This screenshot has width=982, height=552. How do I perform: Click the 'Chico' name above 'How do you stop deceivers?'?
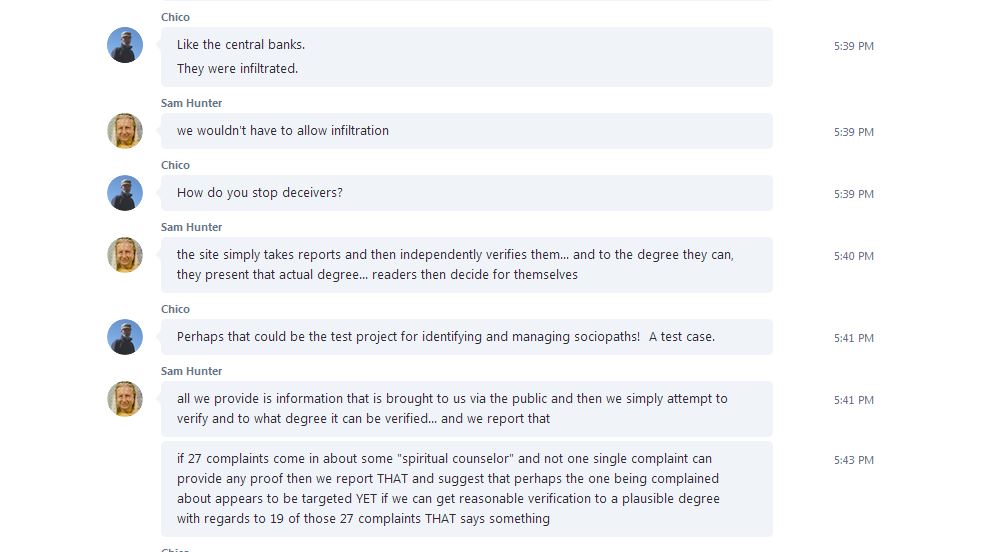pyautogui.click(x=175, y=165)
